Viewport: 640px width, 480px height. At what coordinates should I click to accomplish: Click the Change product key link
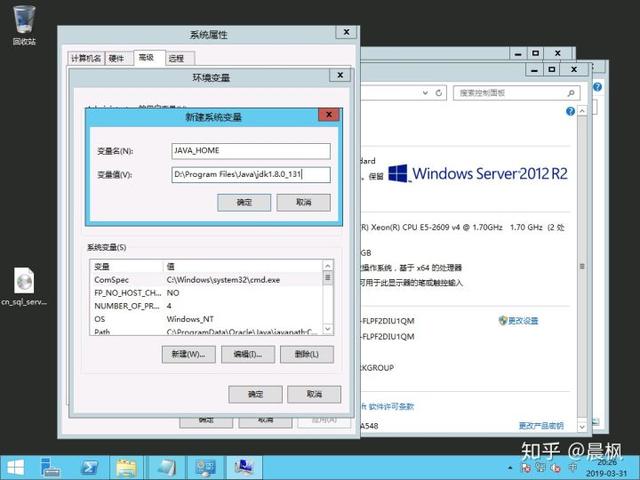pos(541,426)
